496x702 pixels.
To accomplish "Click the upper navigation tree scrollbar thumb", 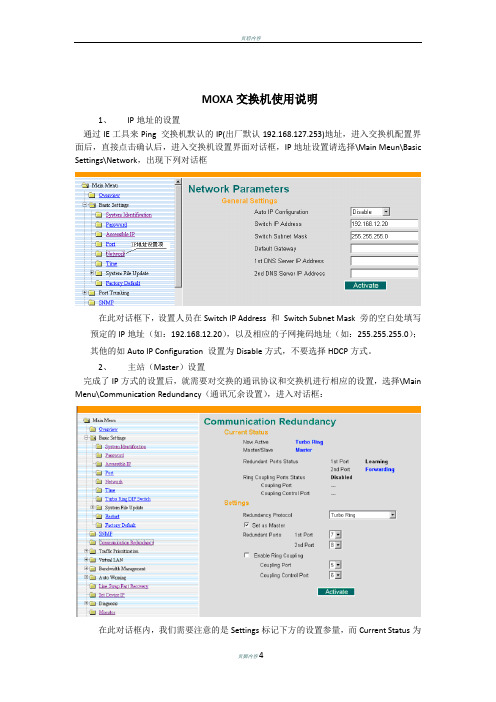I will point(178,236).
